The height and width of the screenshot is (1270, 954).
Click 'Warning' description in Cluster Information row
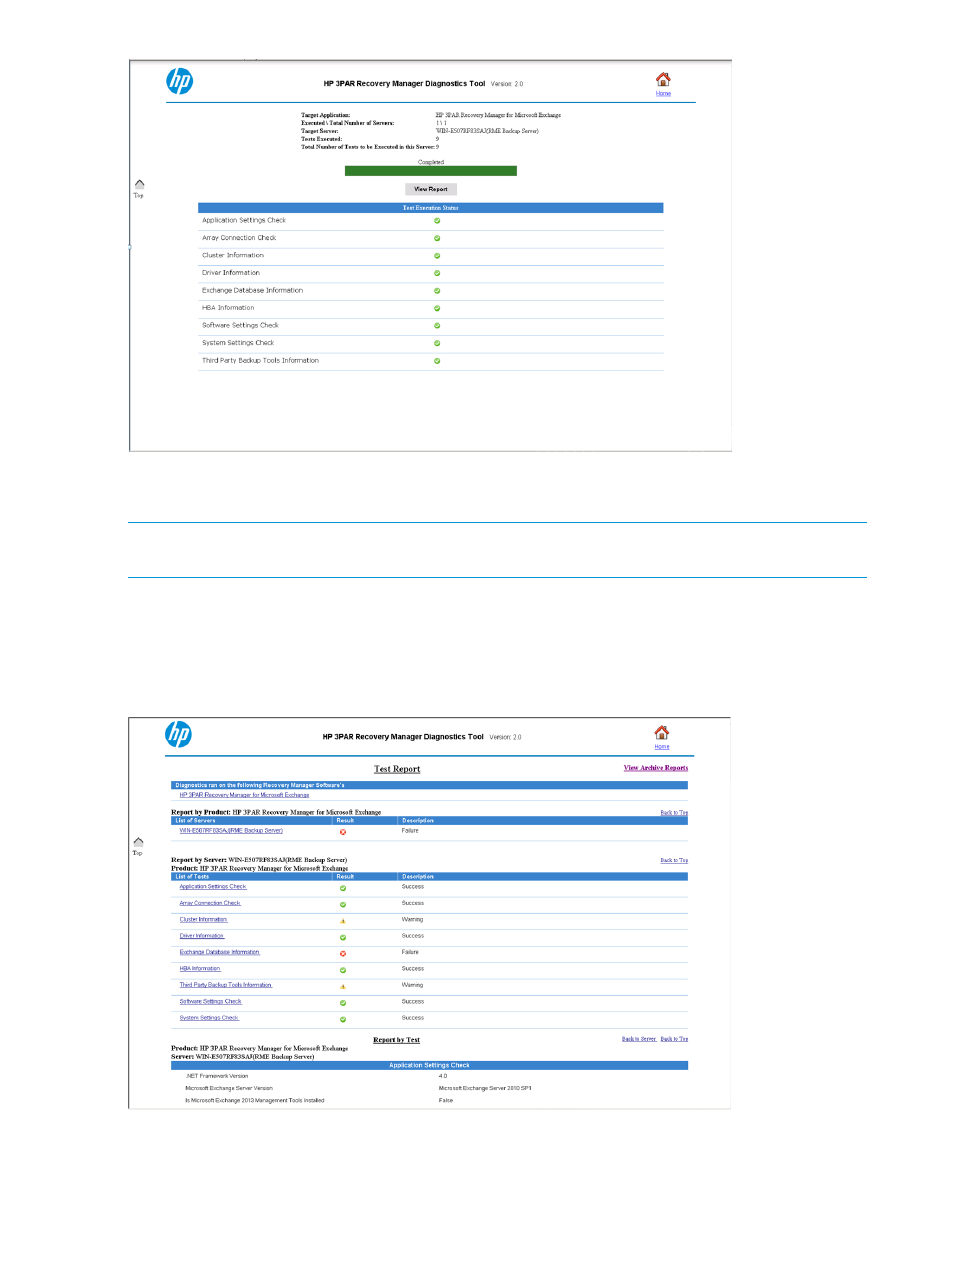tap(412, 920)
